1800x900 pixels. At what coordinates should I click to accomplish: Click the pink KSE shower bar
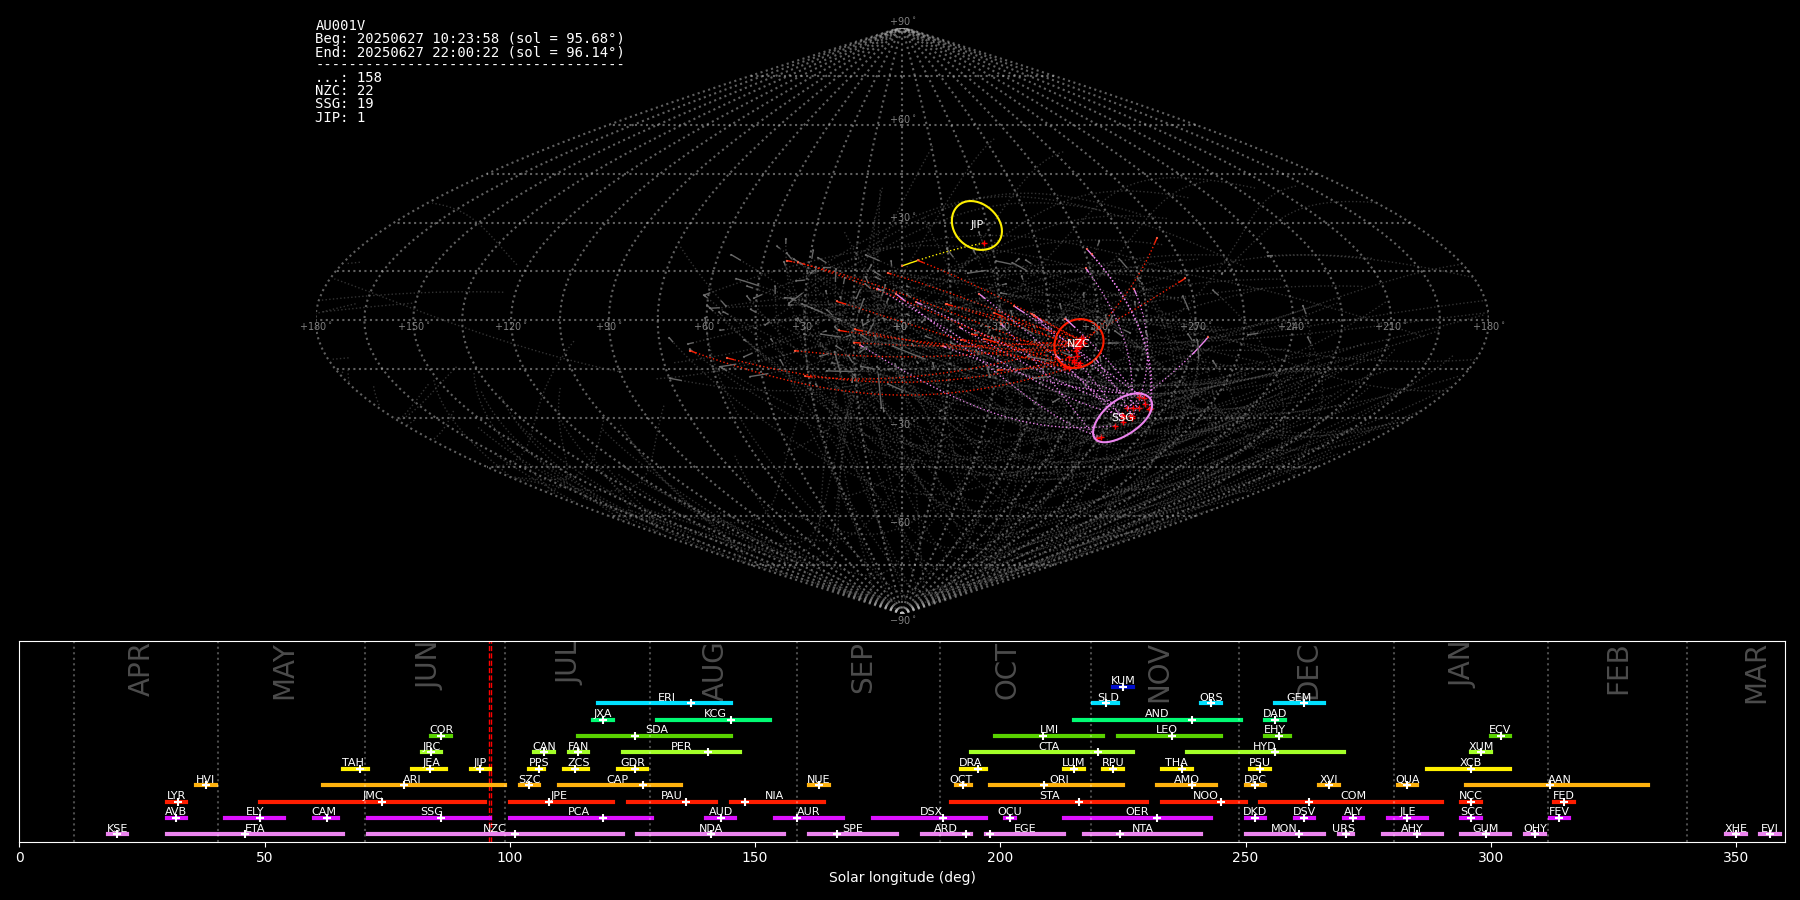tap(117, 834)
